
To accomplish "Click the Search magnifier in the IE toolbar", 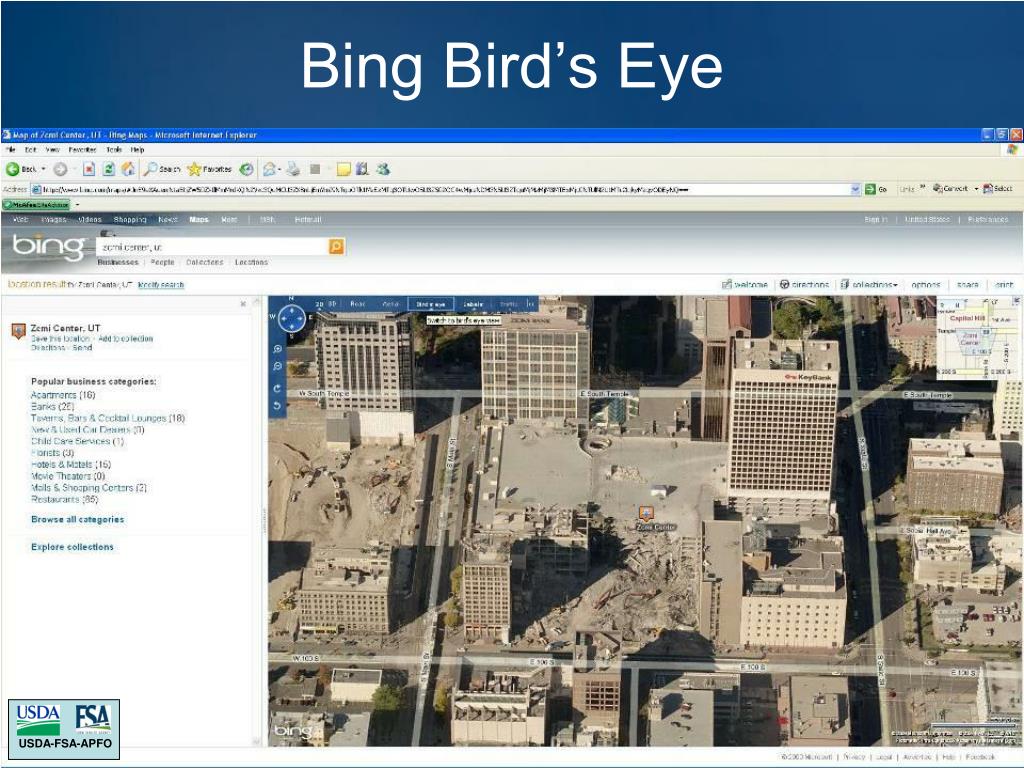I will coord(150,169).
